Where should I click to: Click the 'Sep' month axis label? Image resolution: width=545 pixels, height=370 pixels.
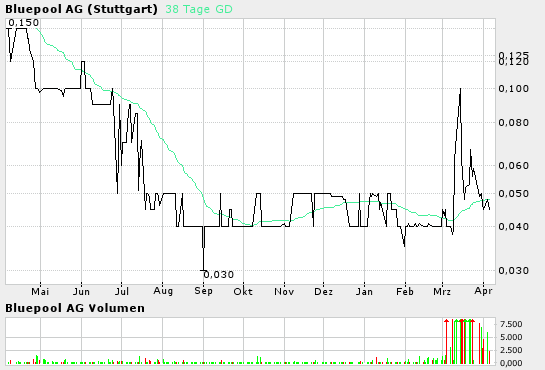click(204, 291)
